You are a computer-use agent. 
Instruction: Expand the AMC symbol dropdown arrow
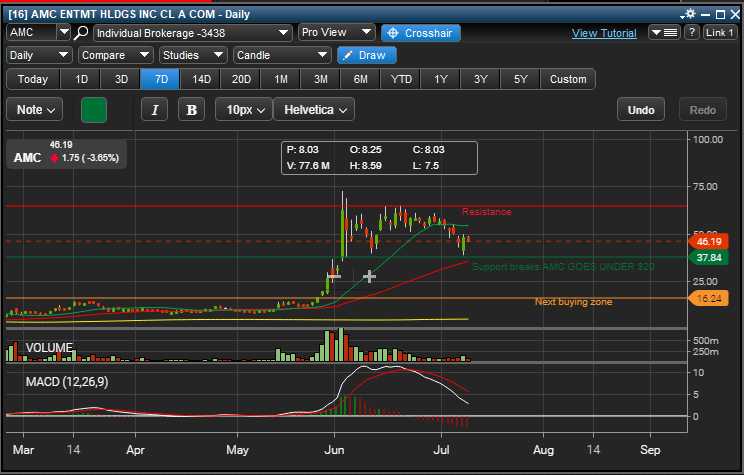[64, 32]
